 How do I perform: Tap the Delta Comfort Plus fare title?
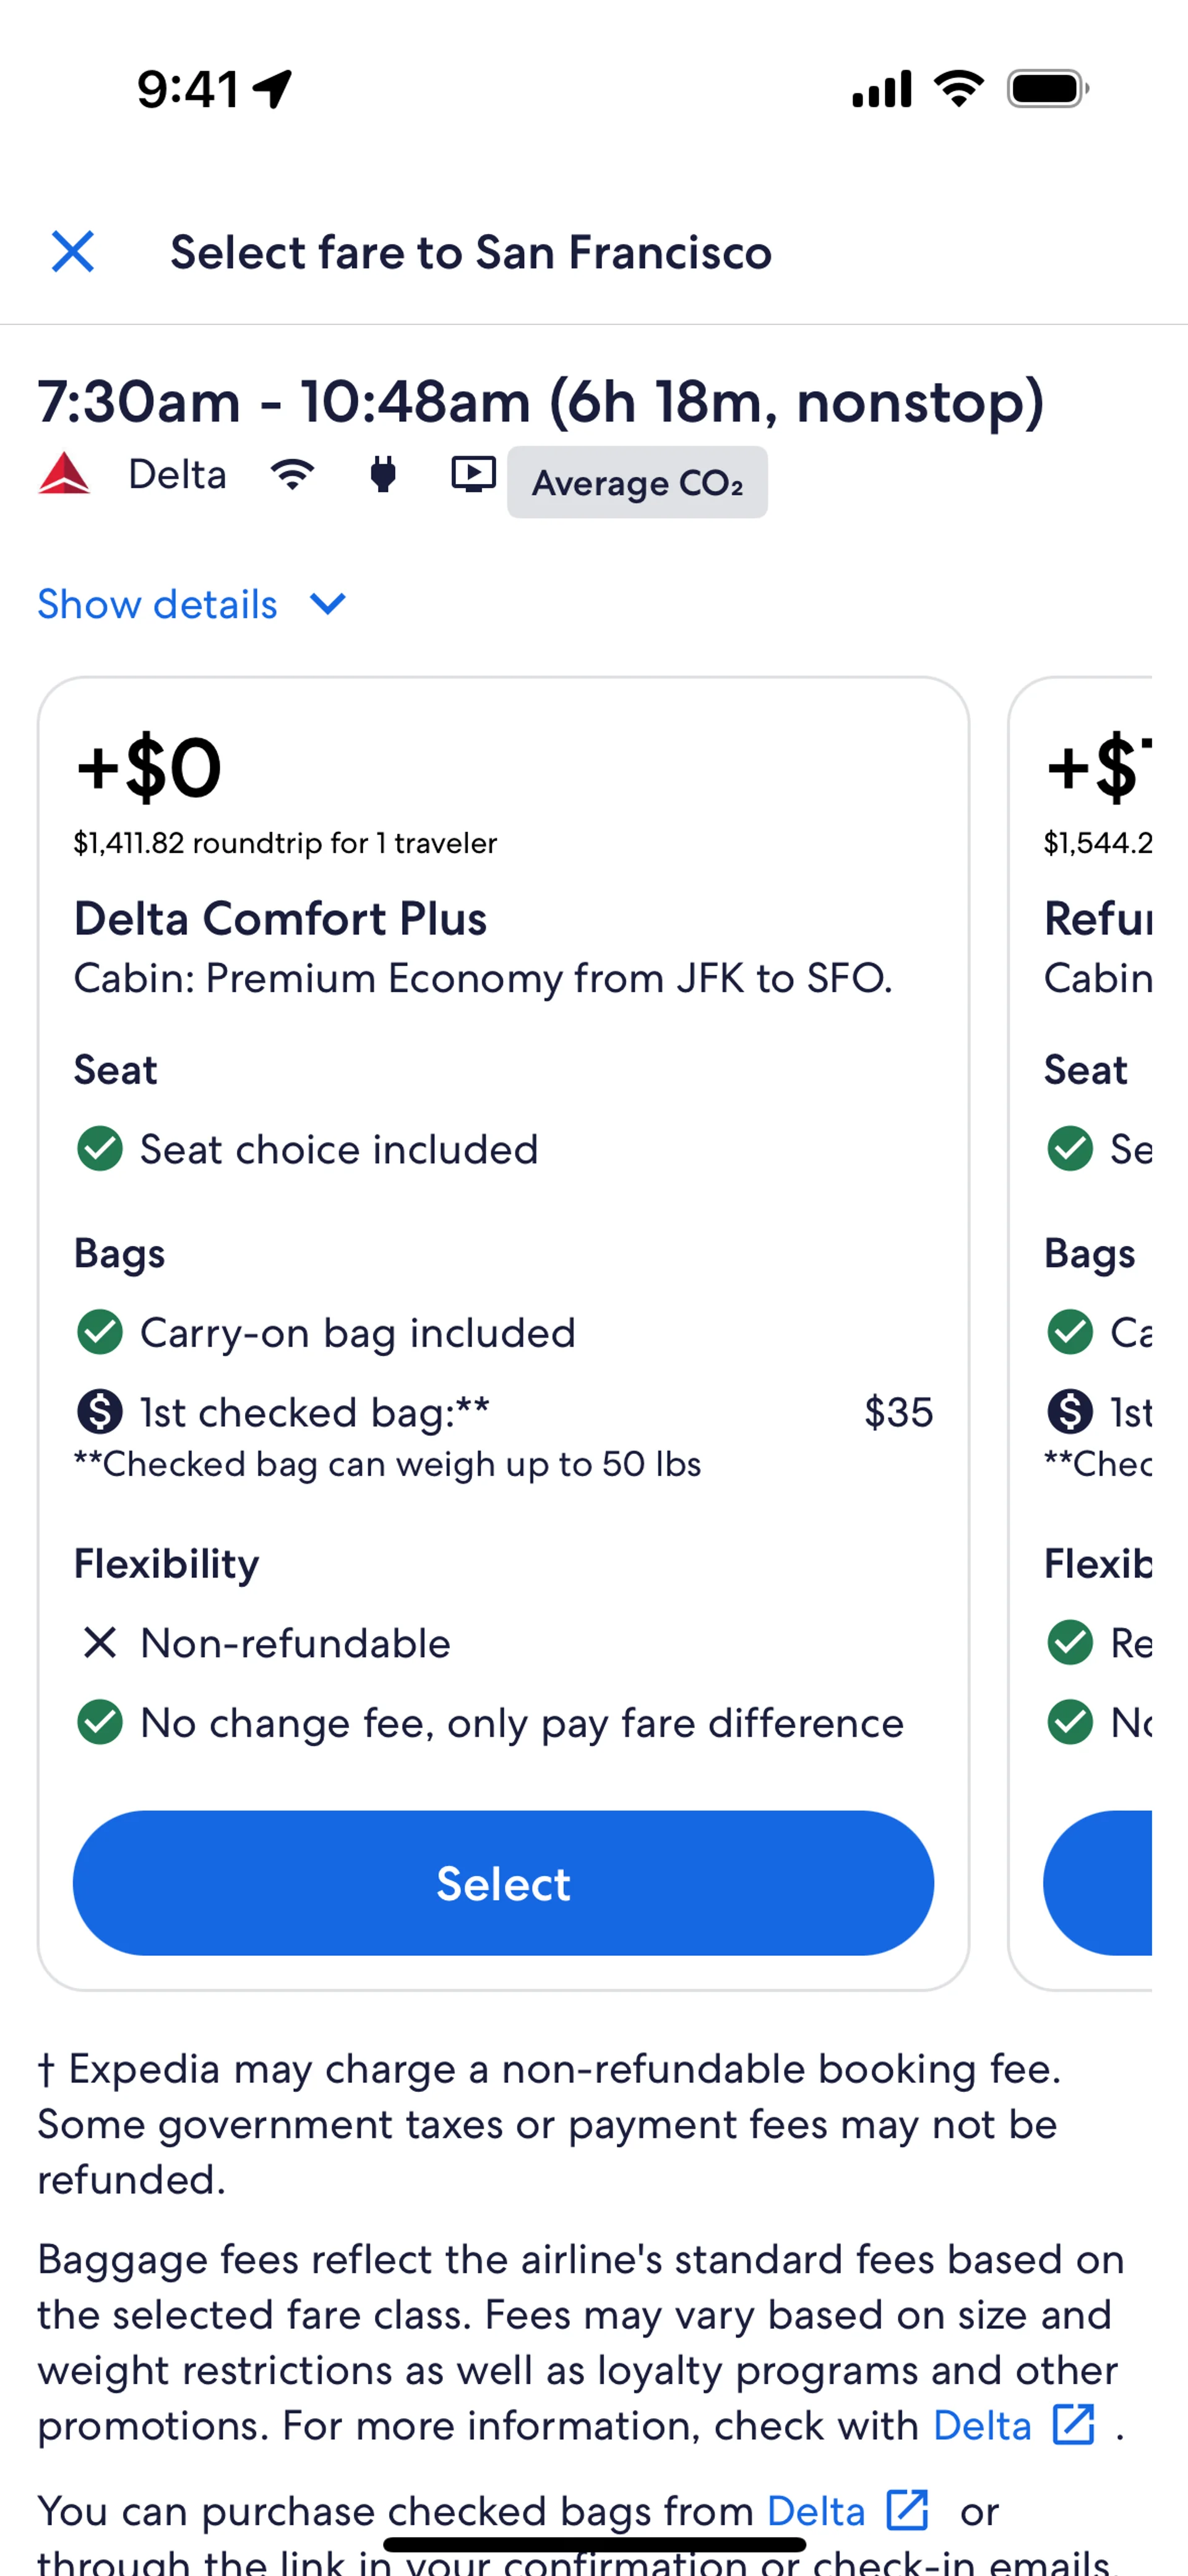280,918
